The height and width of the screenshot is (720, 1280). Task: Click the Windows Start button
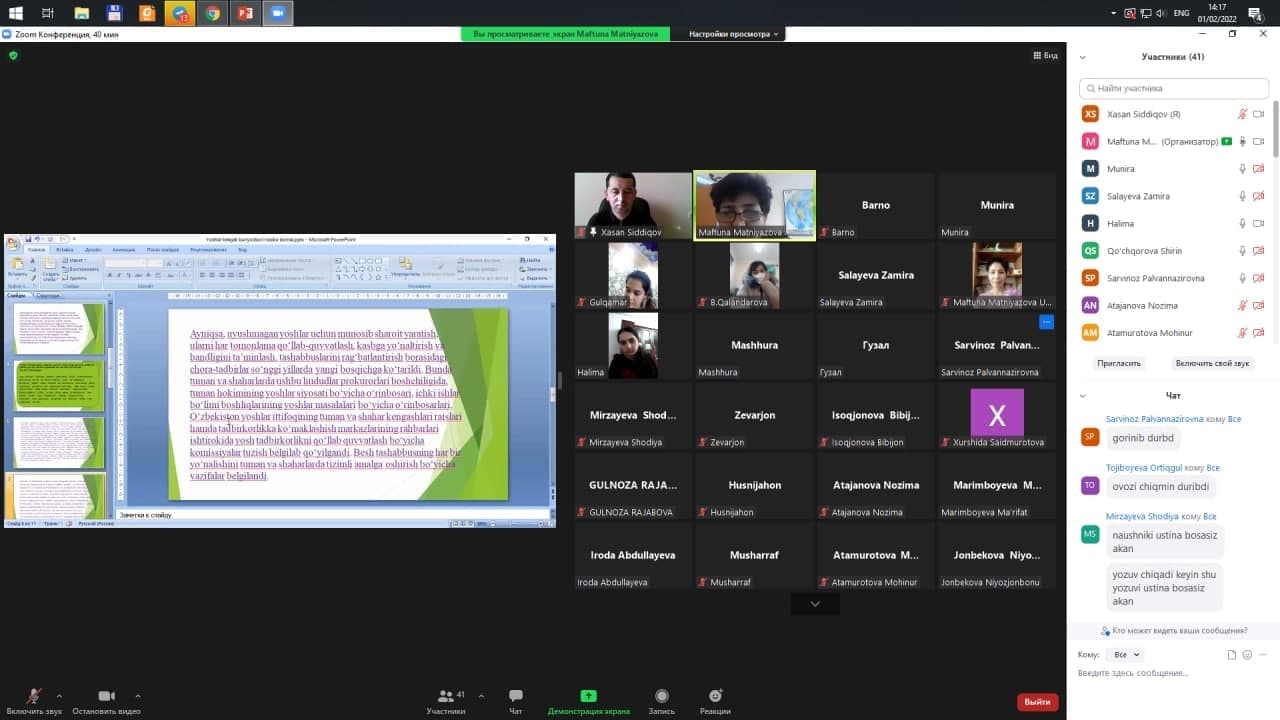(x=16, y=13)
